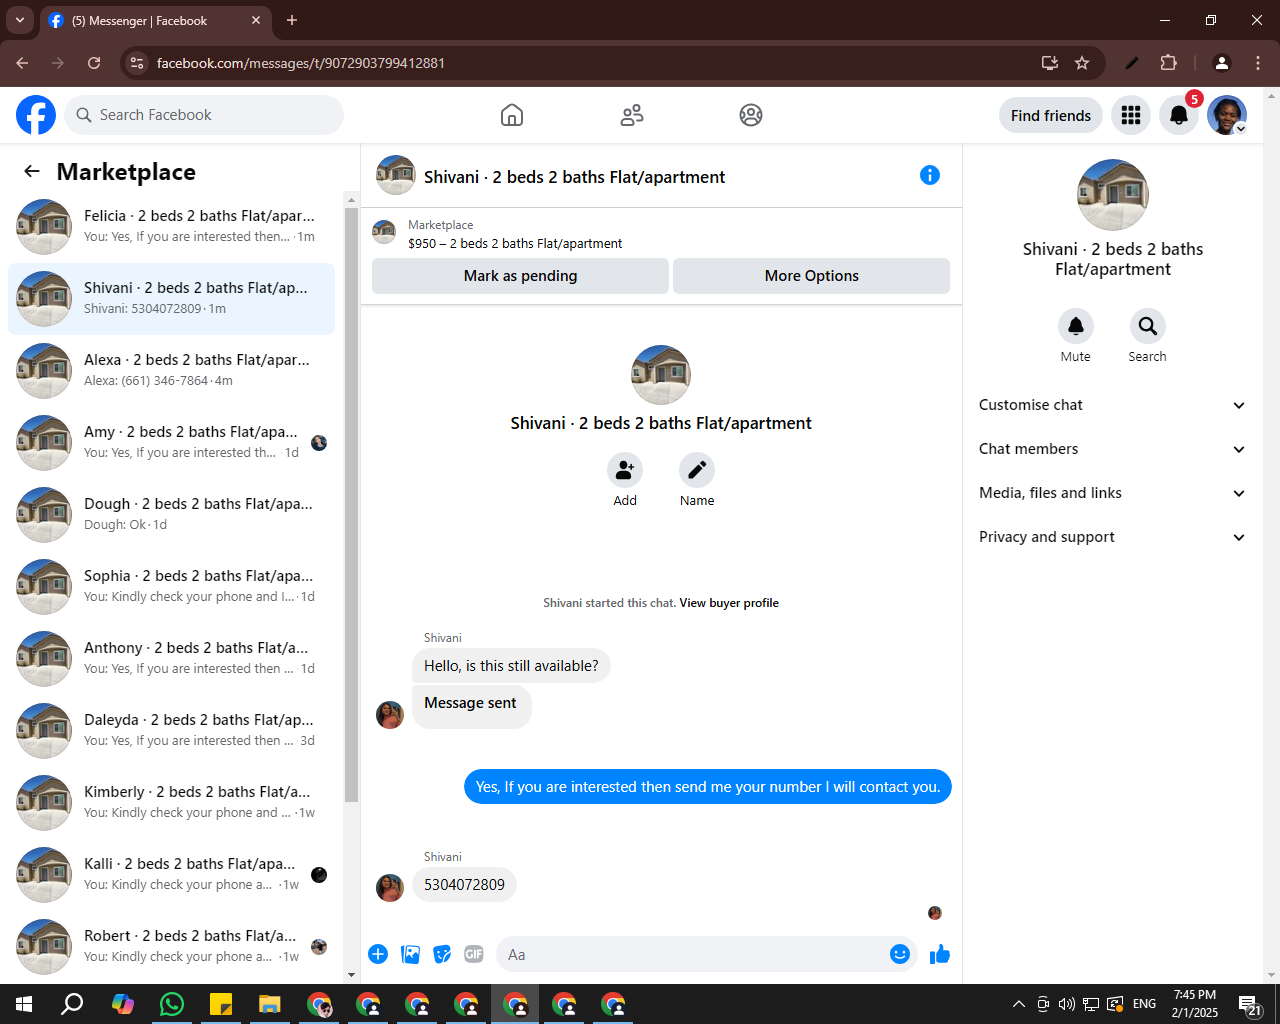Open Windows taskbar search
Viewport: 1280px width, 1024px height.
(73, 1004)
